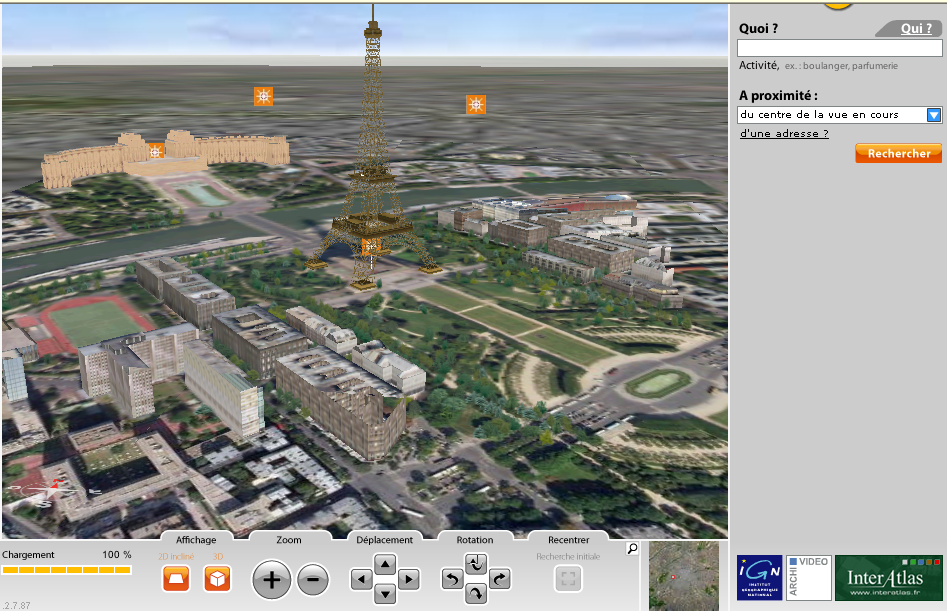The height and width of the screenshot is (611, 947).
Task: Click the Recentrer initial search button
Action: (x=568, y=579)
